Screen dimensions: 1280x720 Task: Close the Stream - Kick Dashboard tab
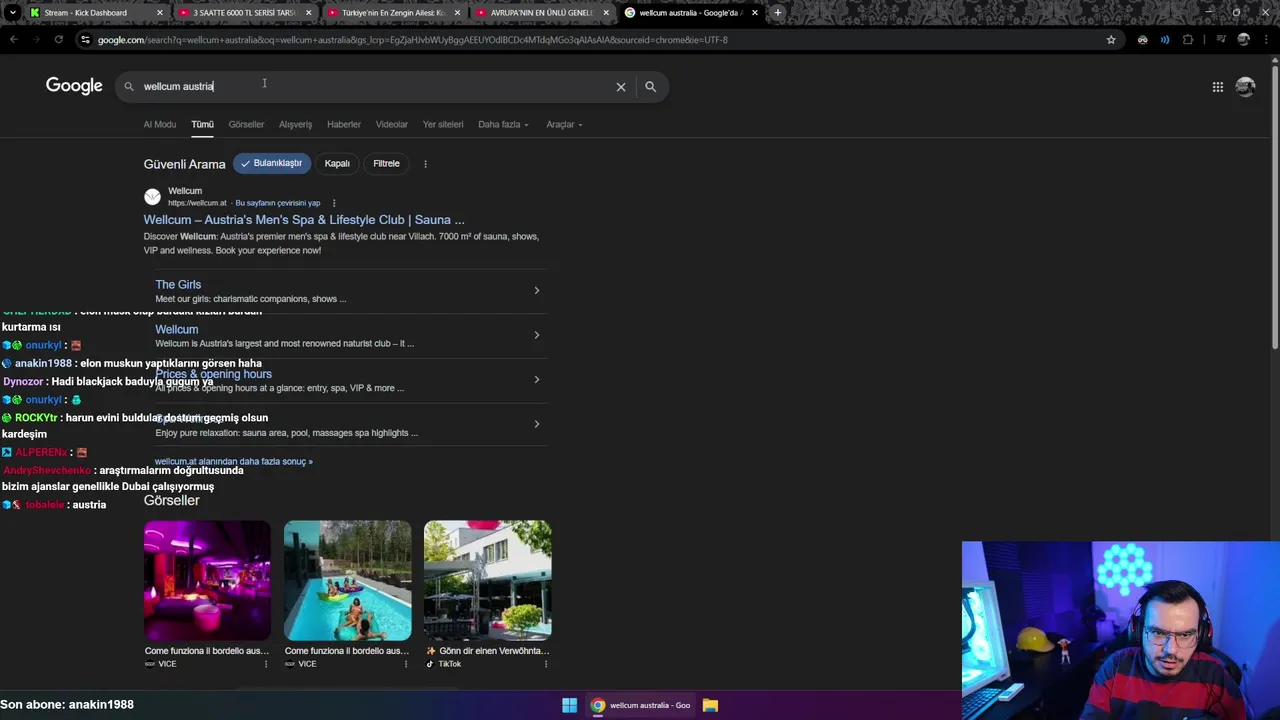pyautogui.click(x=159, y=13)
